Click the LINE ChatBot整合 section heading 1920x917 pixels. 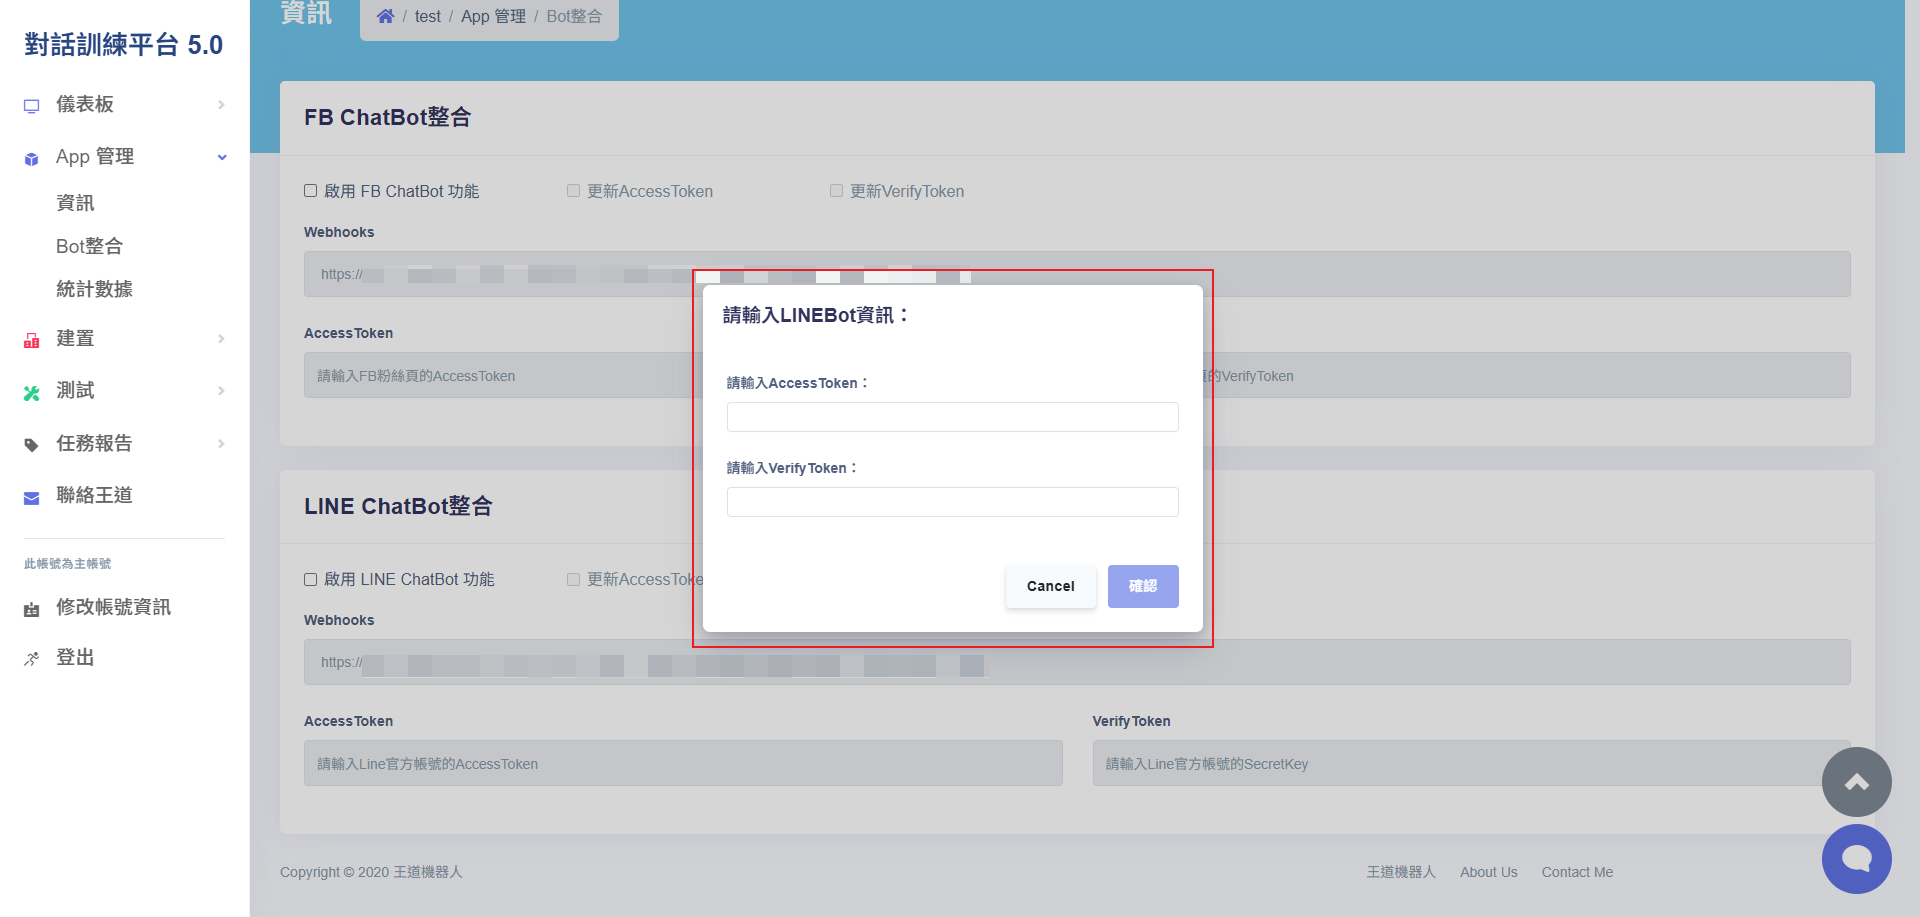coord(398,506)
